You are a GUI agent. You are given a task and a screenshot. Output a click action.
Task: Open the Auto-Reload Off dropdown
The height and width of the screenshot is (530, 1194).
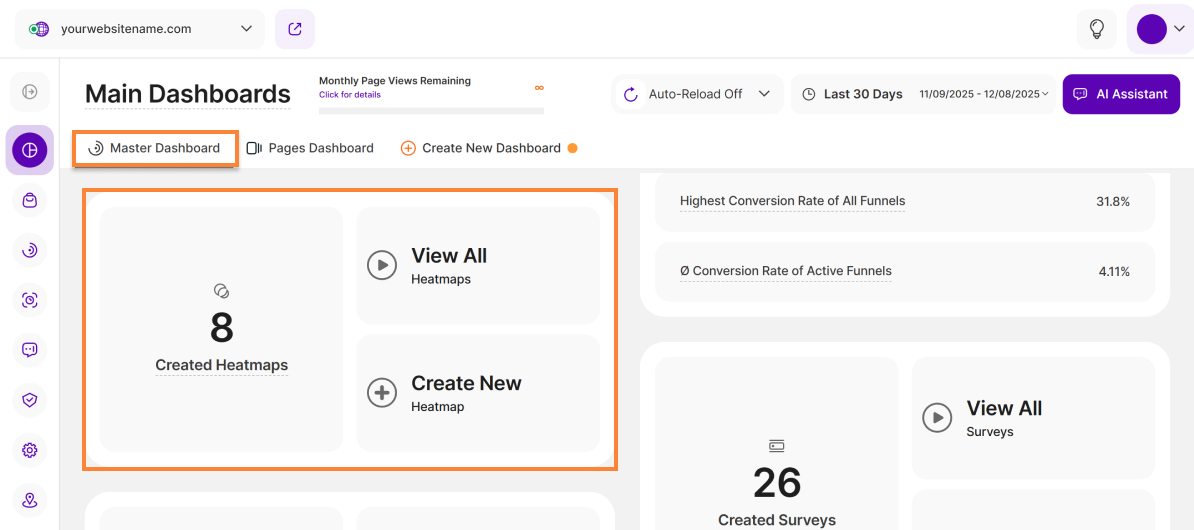(697, 94)
